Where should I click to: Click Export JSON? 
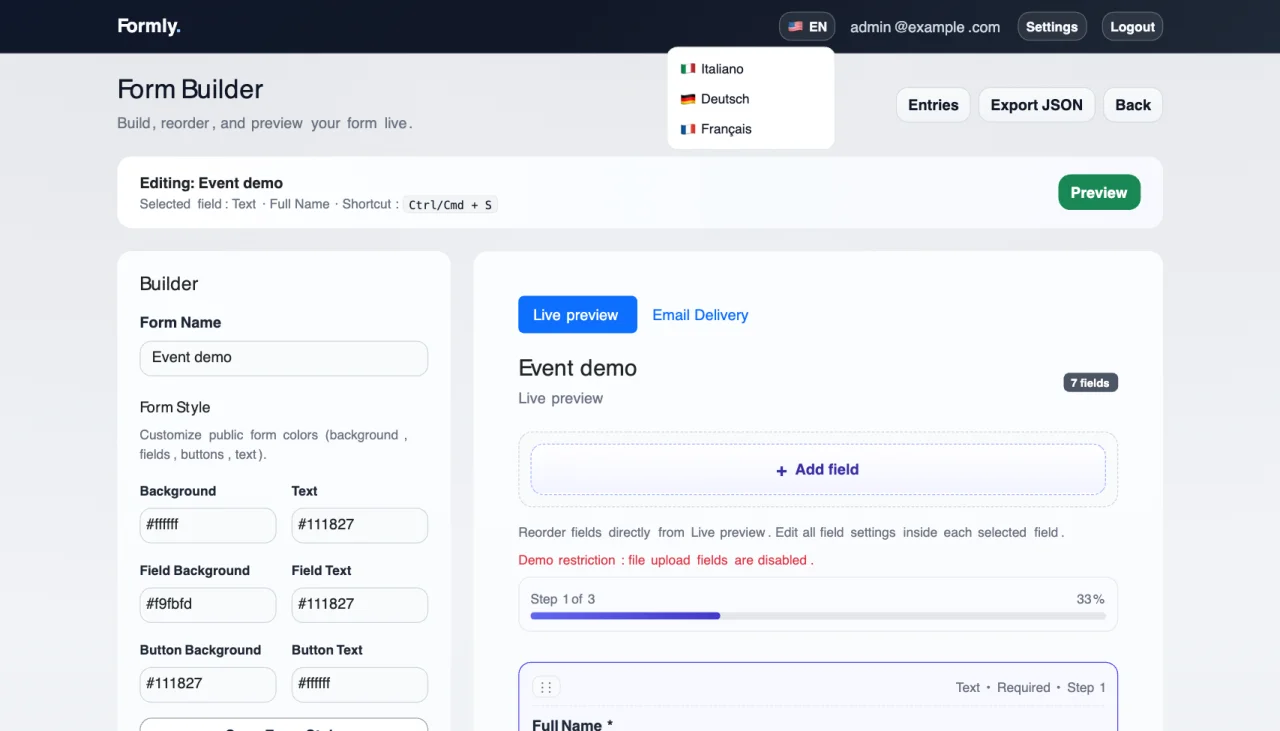(1036, 105)
